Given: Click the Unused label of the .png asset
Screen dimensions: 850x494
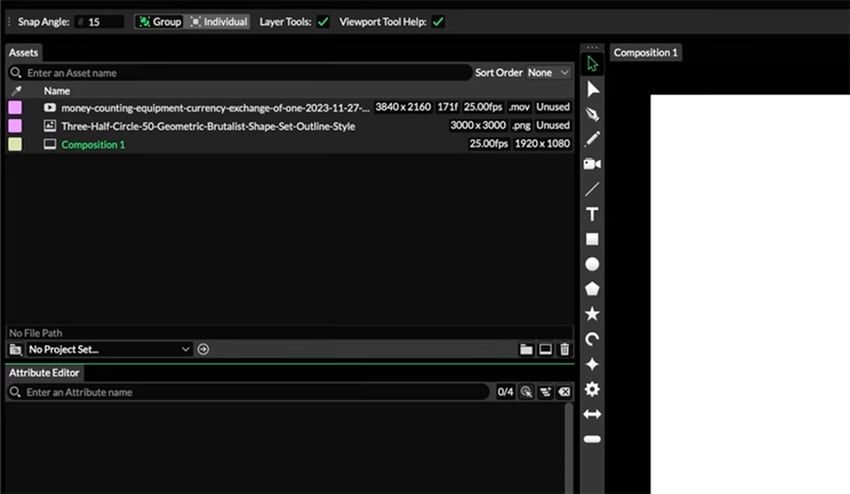Looking at the screenshot, I should (553, 125).
